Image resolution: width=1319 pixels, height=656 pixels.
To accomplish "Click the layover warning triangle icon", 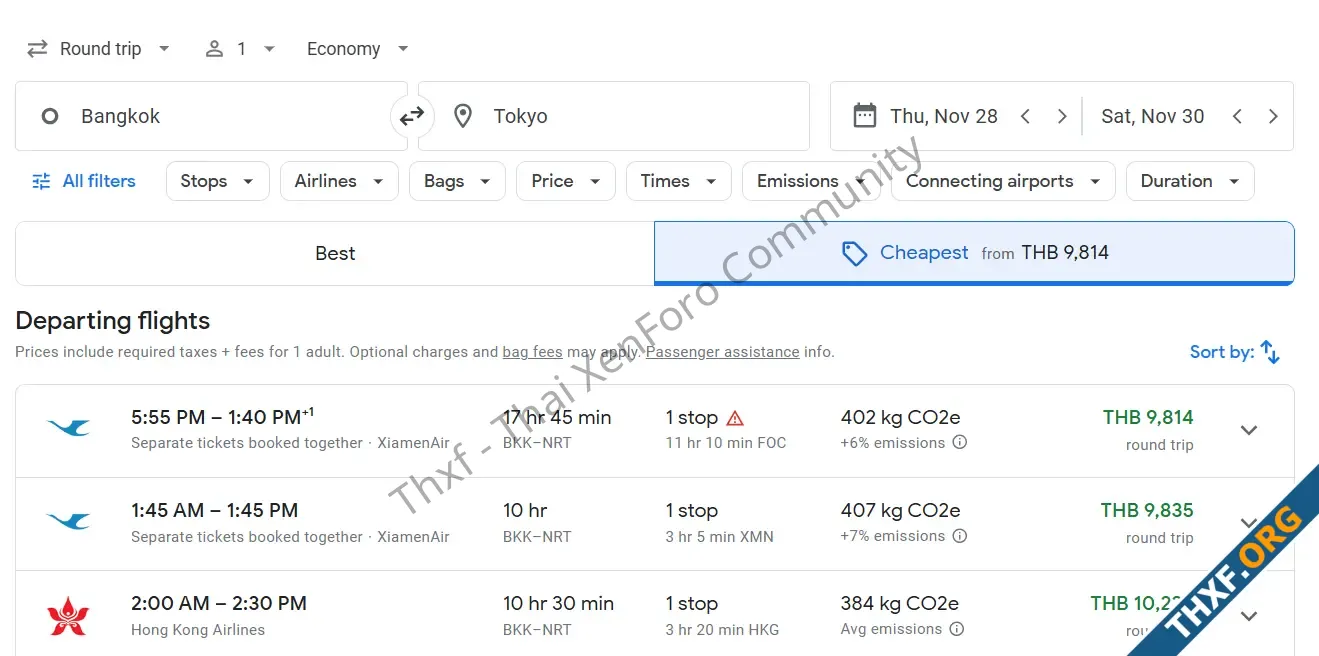I will tap(735, 418).
